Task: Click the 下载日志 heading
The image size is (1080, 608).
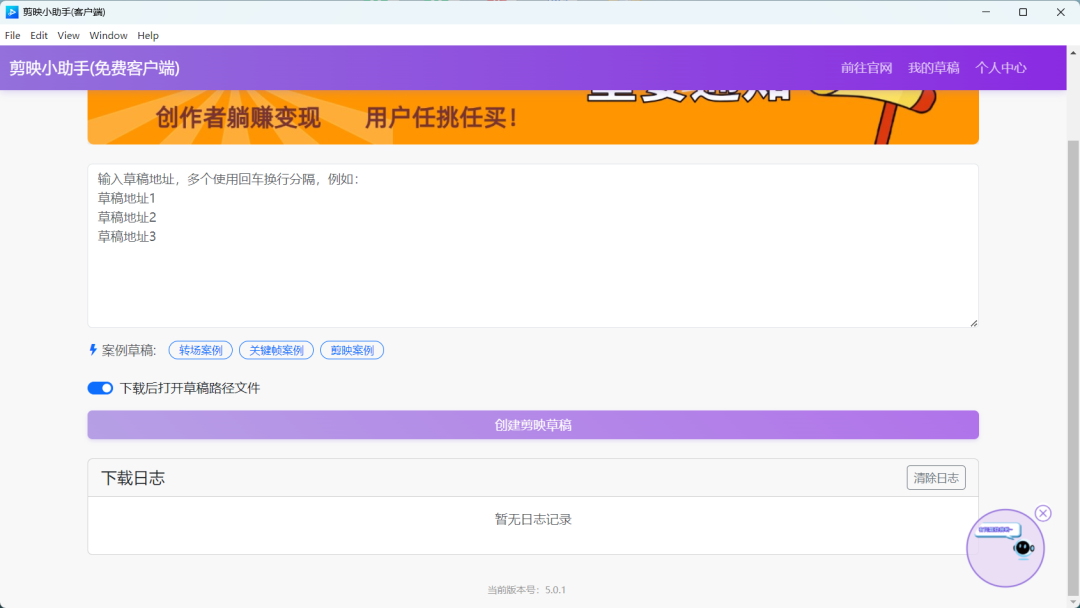Action: tap(133, 478)
